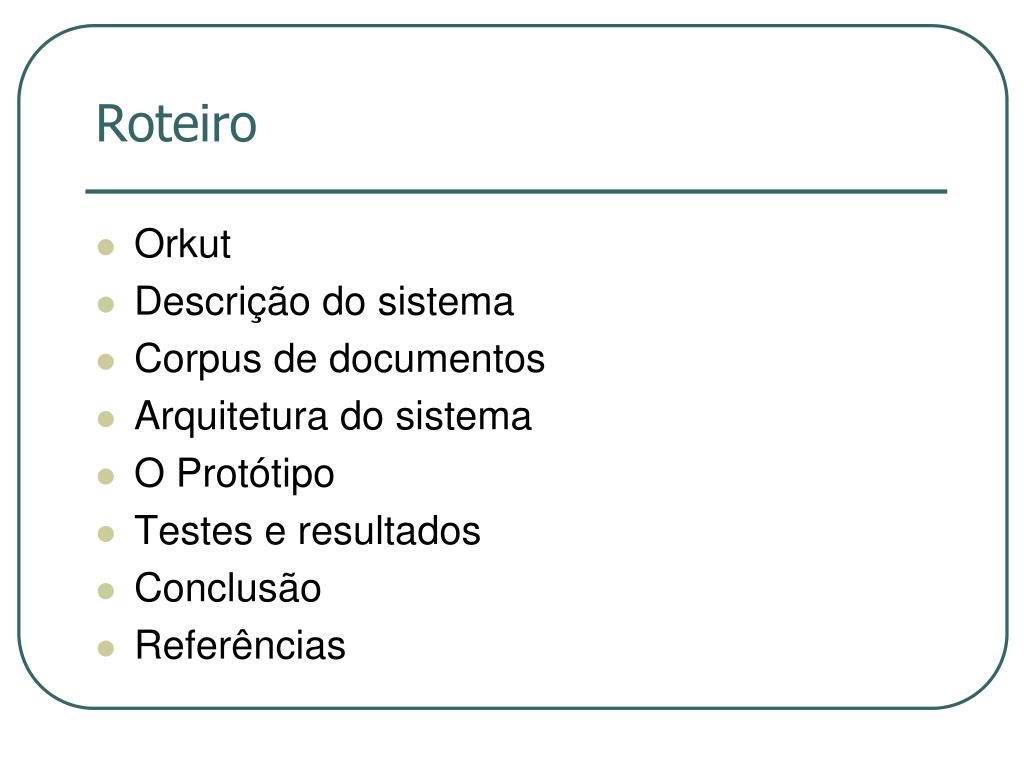Select the O Protótipo bullet text
This screenshot has width=1024, height=768.
click(x=234, y=474)
